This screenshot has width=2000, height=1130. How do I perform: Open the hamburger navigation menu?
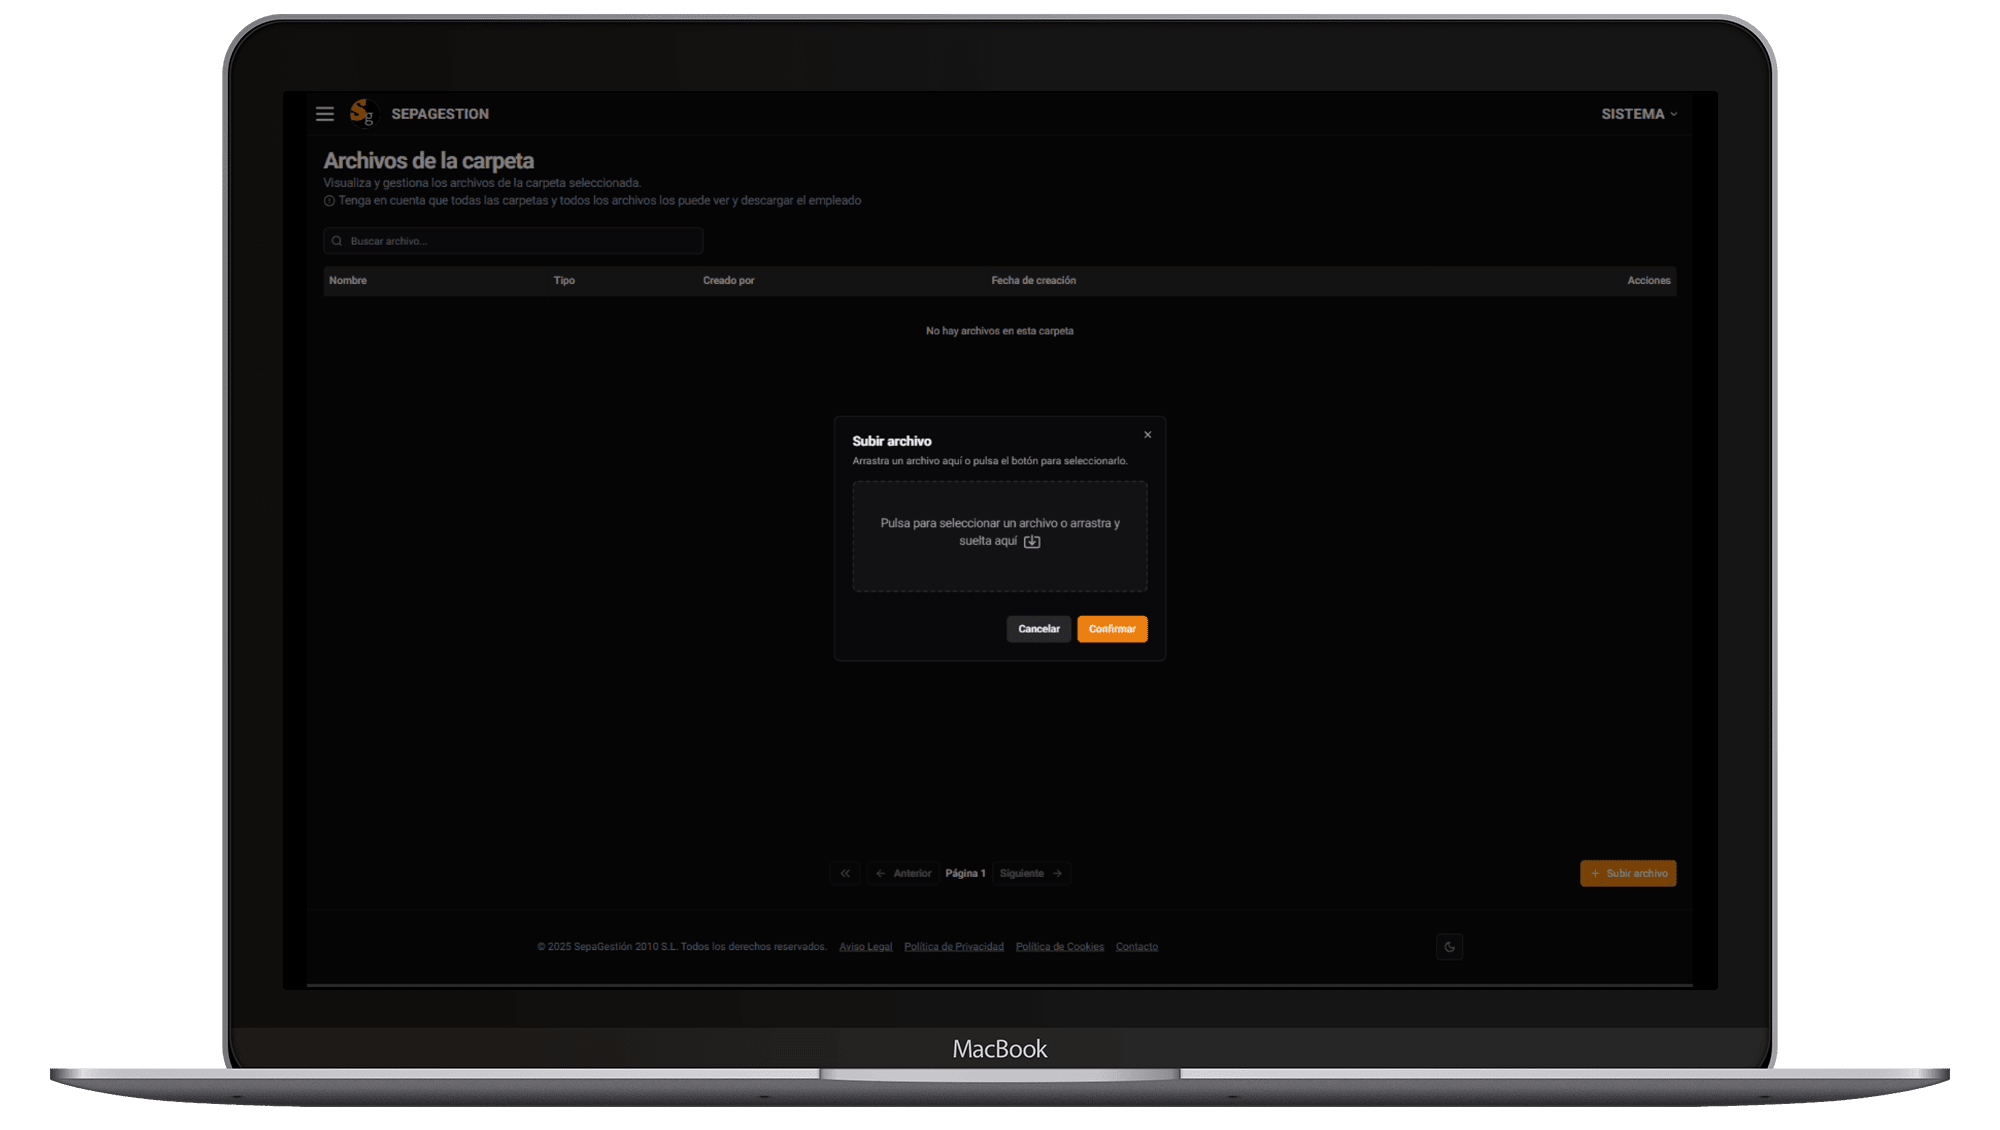pyautogui.click(x=324, y=114)
